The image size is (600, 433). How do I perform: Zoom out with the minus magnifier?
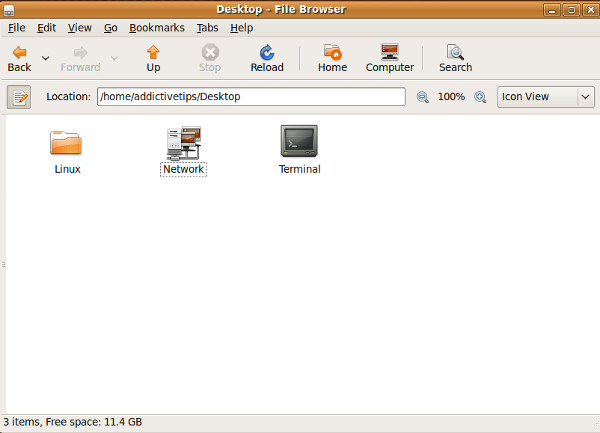tap(422, 97)
